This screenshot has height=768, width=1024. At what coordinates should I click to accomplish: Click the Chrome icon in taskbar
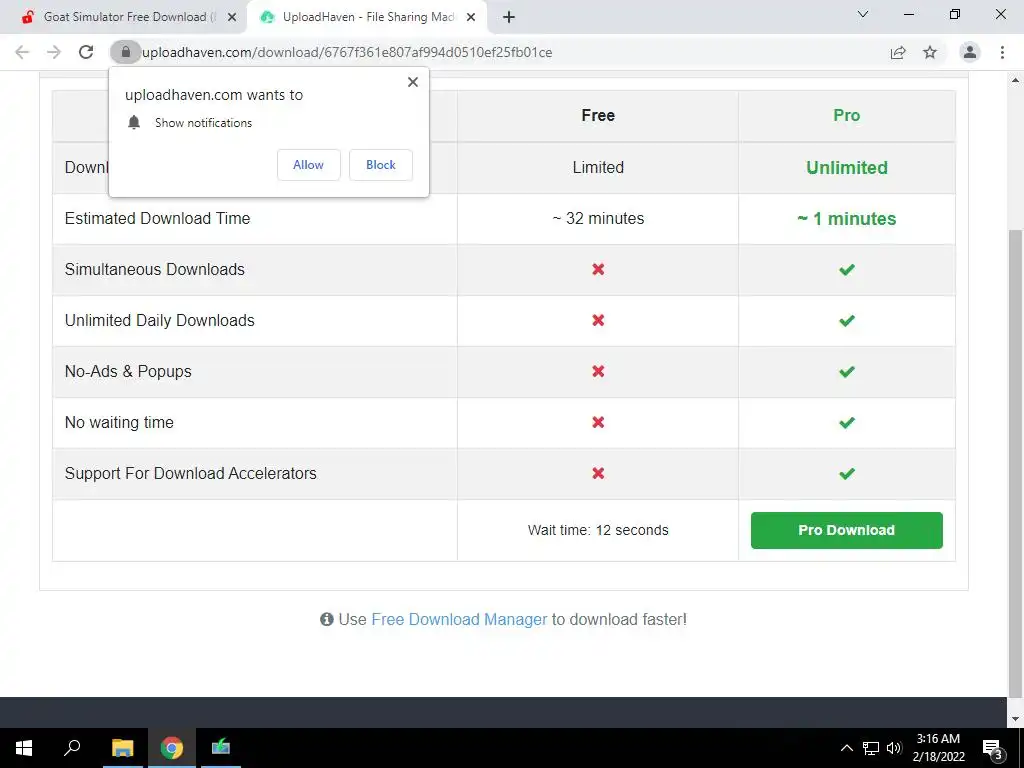pos(172,748)
